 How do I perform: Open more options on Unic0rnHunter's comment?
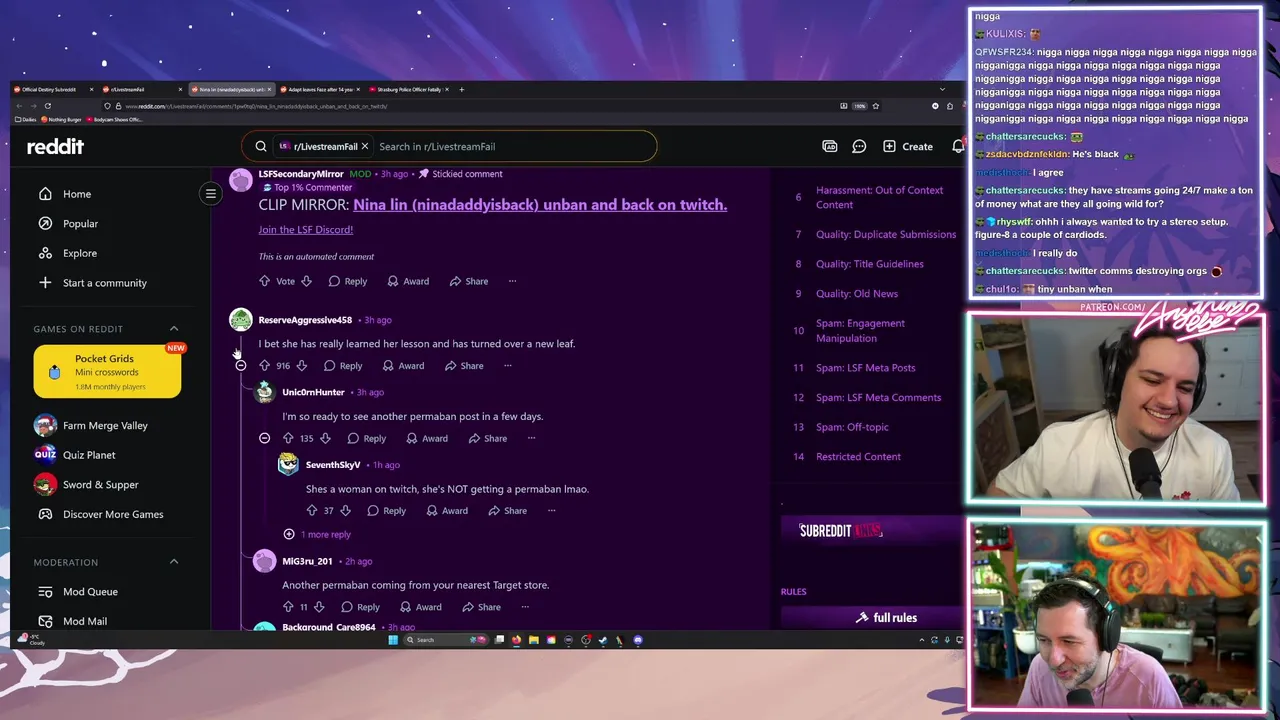[531, 438]
